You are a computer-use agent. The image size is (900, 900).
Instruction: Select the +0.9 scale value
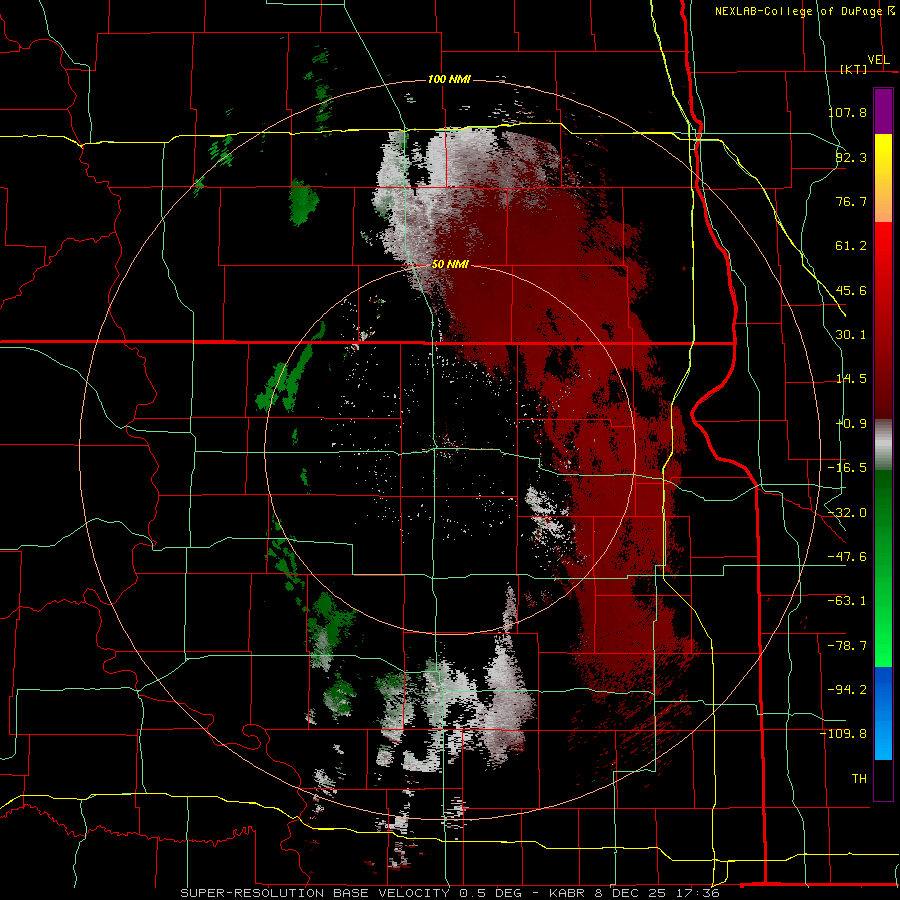(851, 424)
